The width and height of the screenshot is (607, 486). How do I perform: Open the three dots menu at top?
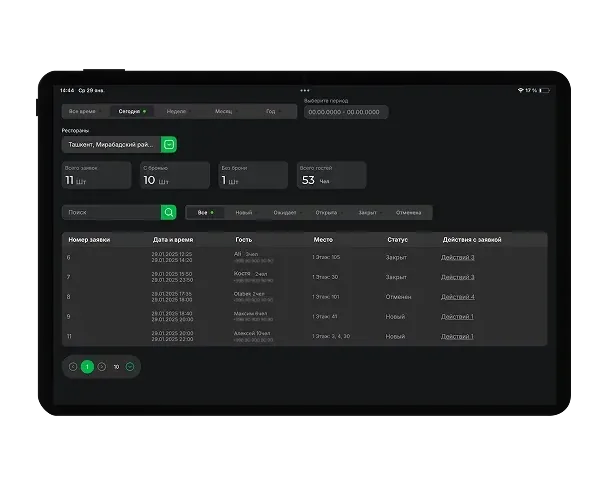click(305, 91)
